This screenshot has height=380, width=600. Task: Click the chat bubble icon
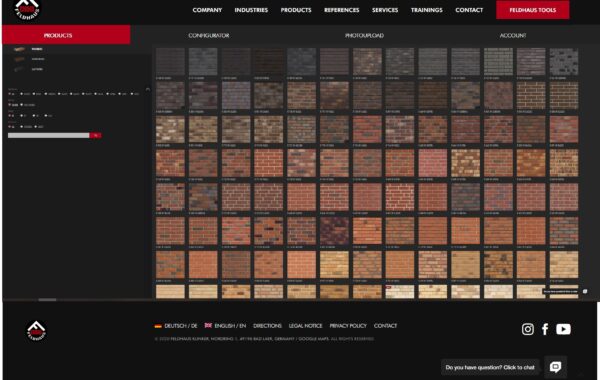pos(555,367)
